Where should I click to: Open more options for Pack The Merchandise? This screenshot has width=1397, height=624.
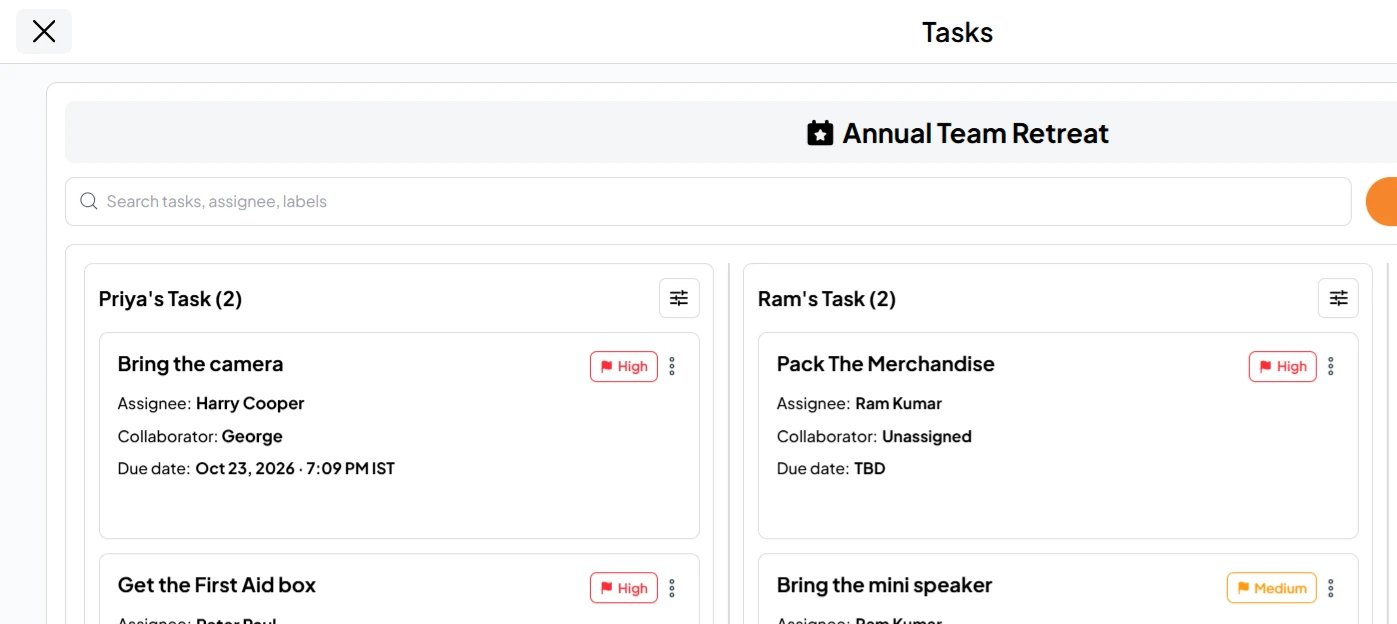click(x=1331, y=367)
